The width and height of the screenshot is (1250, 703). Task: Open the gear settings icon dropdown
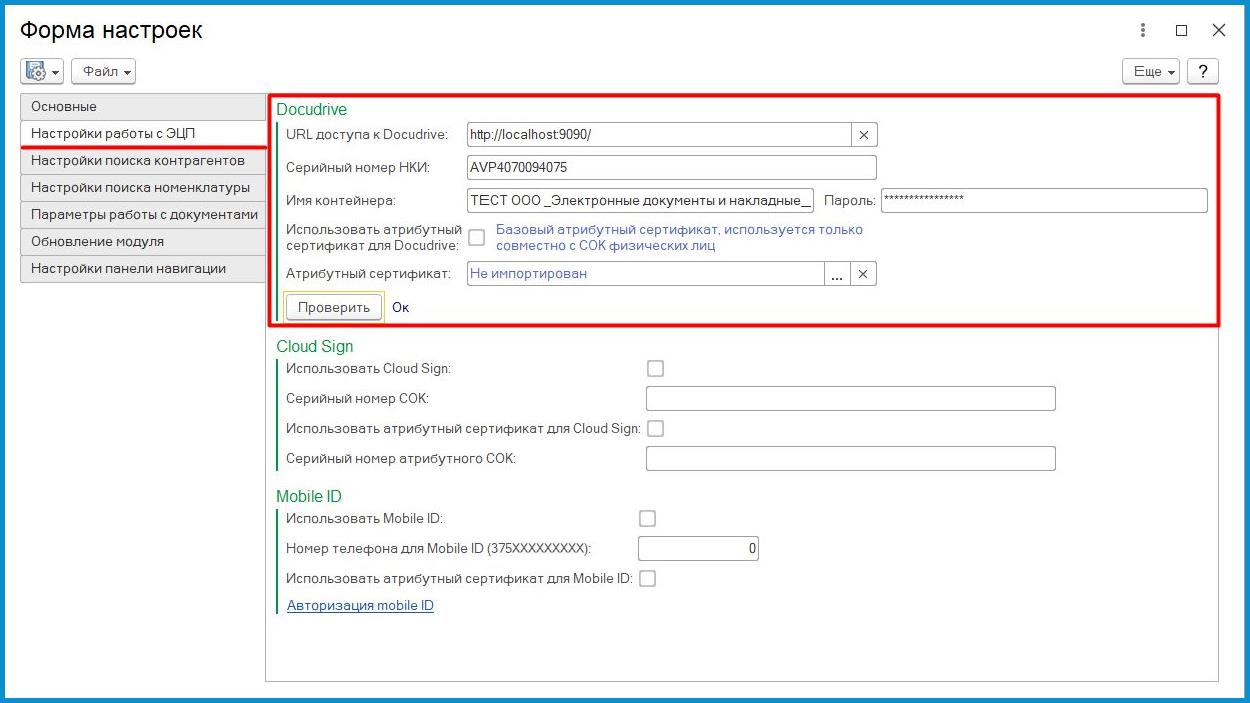pyautogui.click(x=41, y=71)
